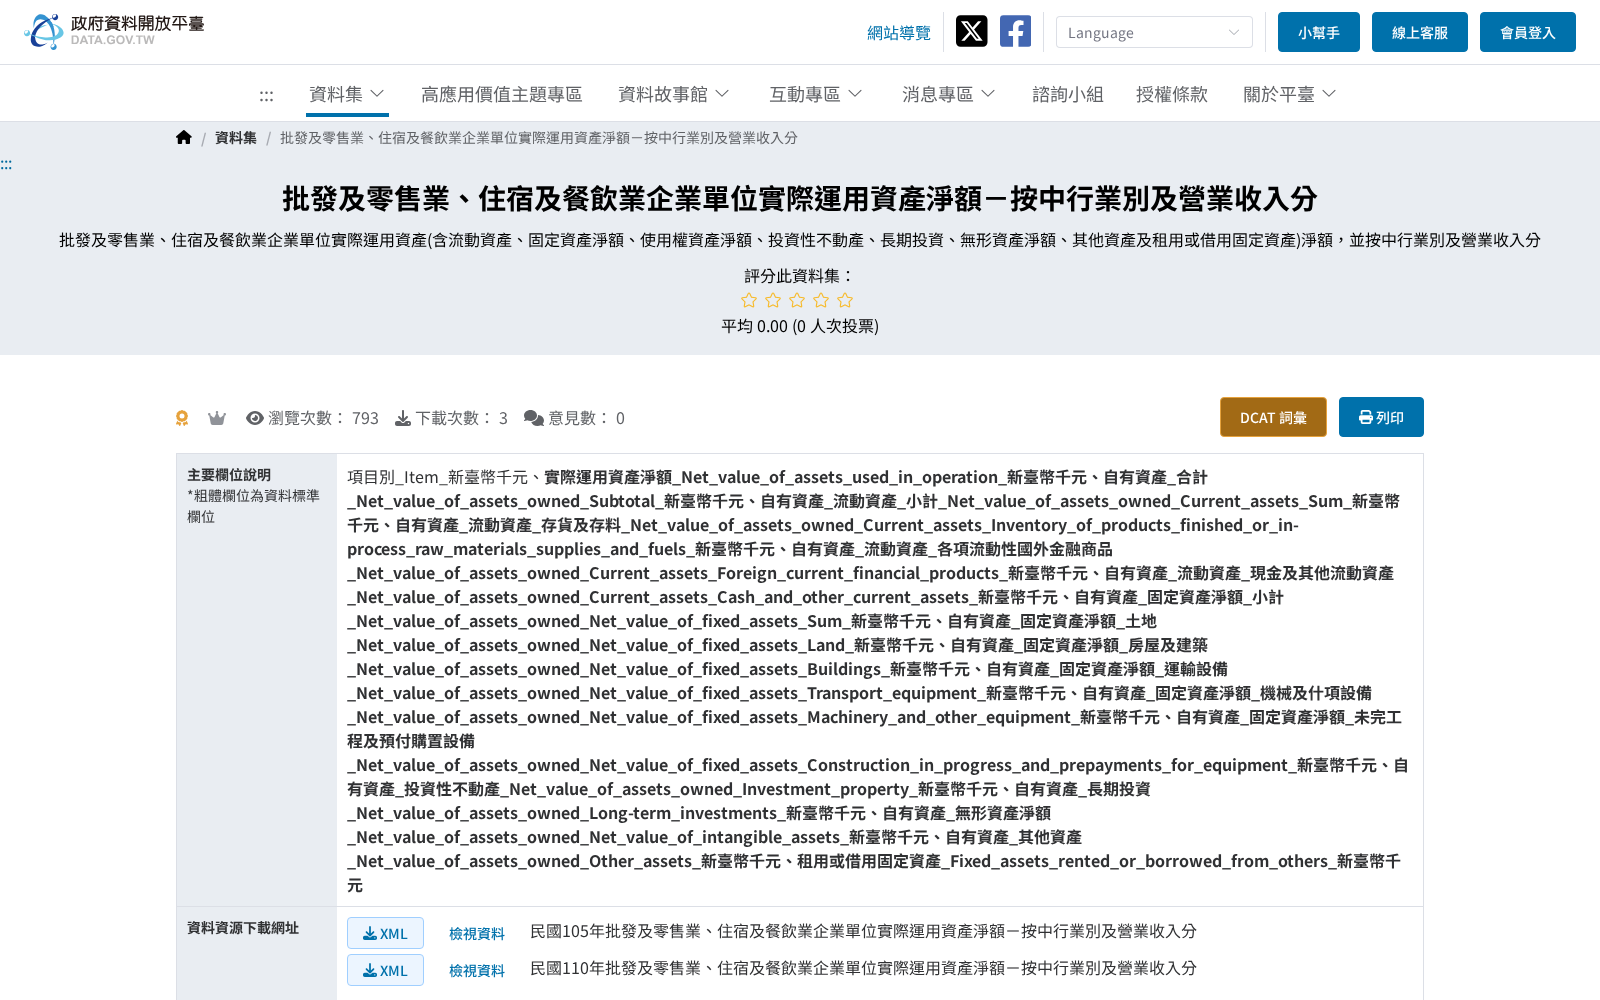Click the fifth rating star
Viewport: 1600px width, 1000px height.
[845, 300]
